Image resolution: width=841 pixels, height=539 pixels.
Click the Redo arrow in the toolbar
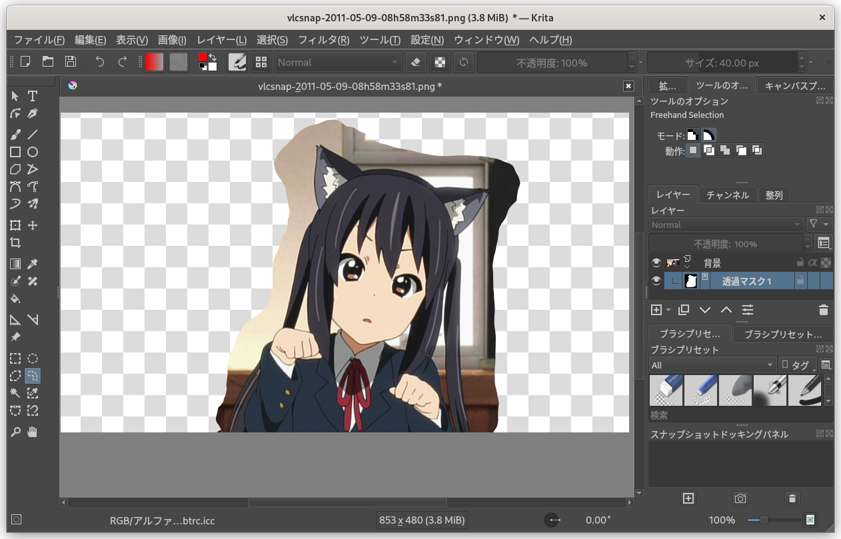[x=122, y=62]
